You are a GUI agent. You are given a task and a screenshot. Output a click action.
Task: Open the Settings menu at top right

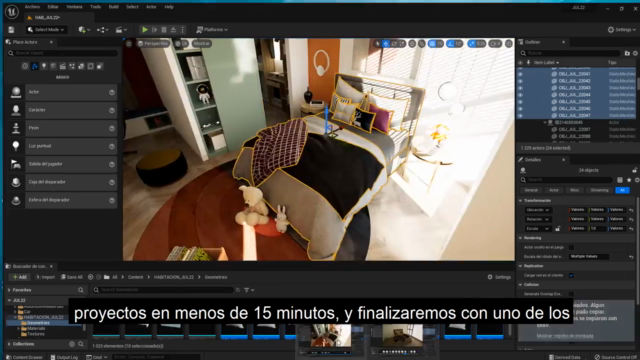point(621,30)
